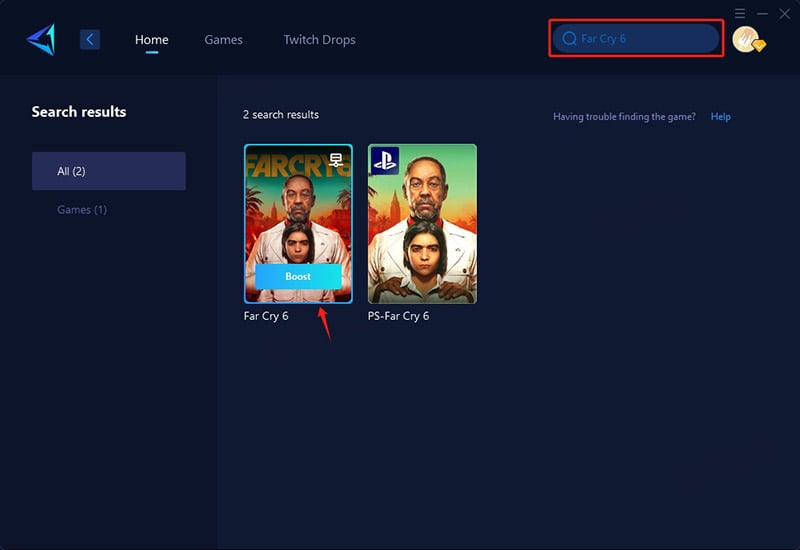Select the All (2) results filter
800x550 pixels.
click(108, 171)
